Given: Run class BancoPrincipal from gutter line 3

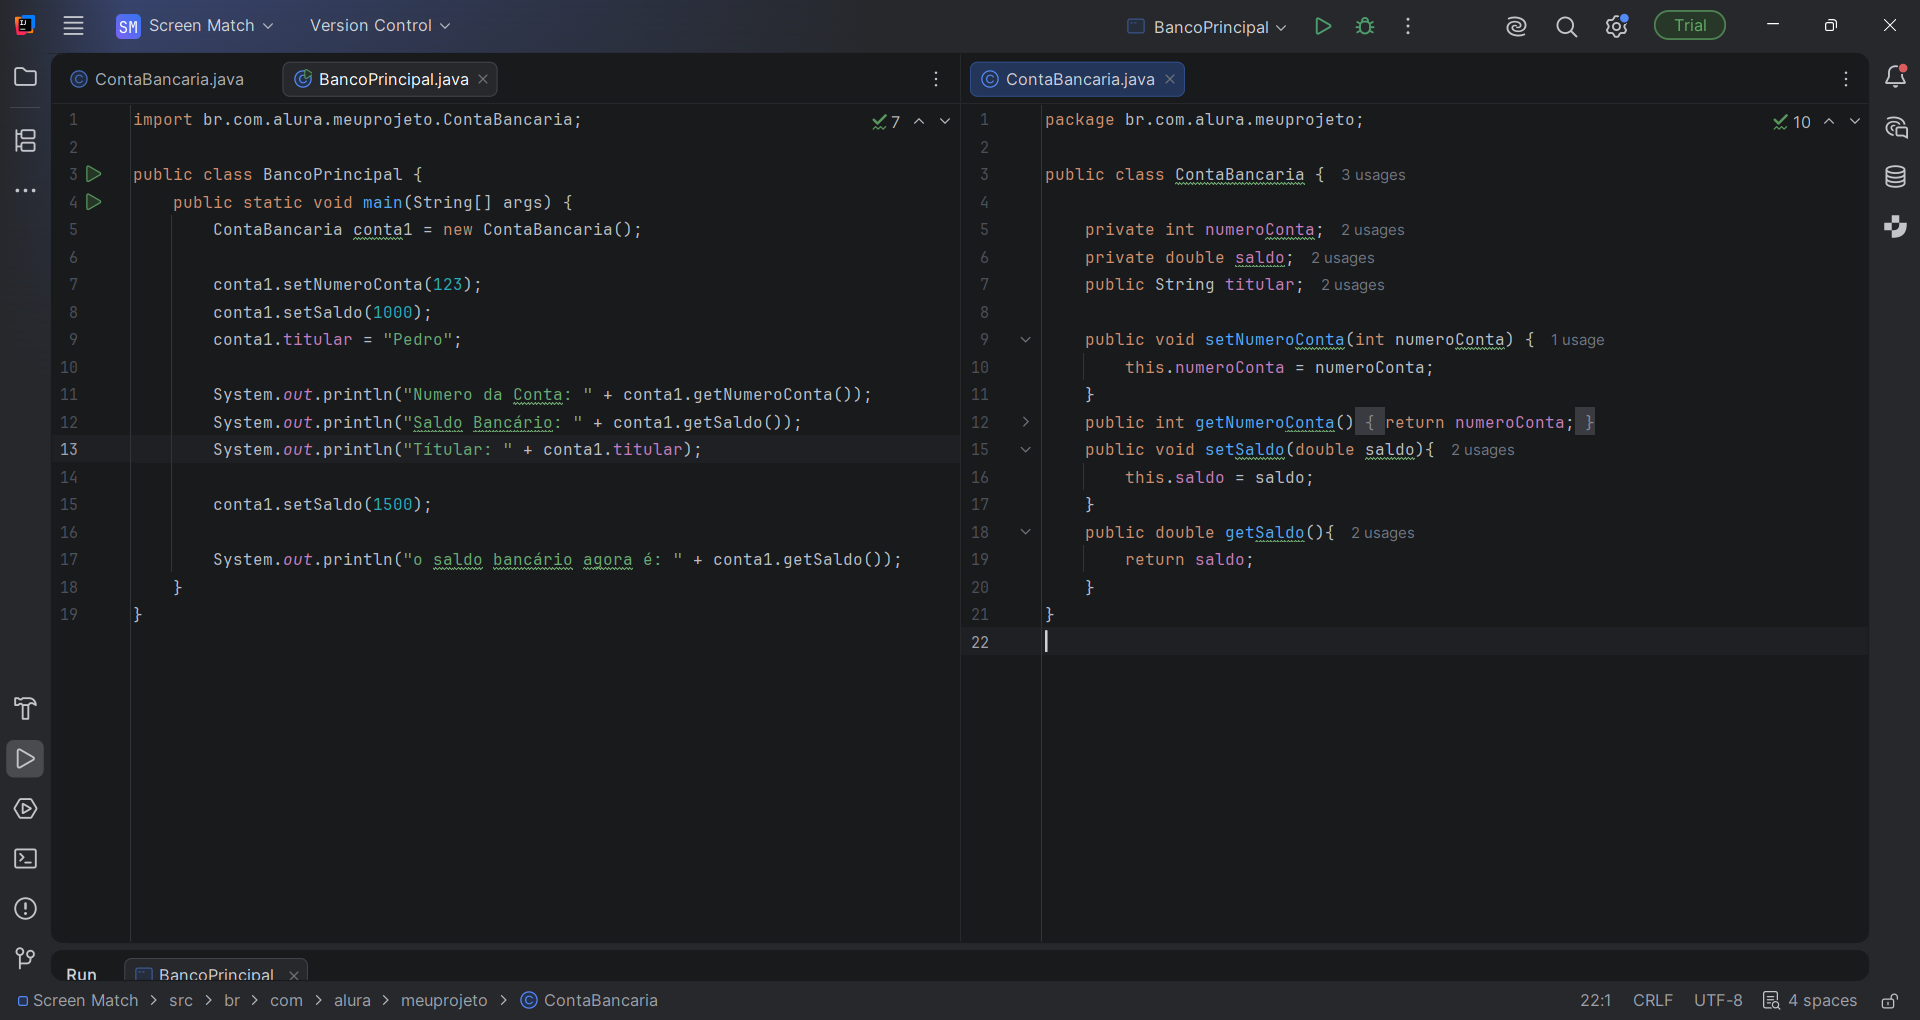Looking at the screenshot, I should [94, 174].
